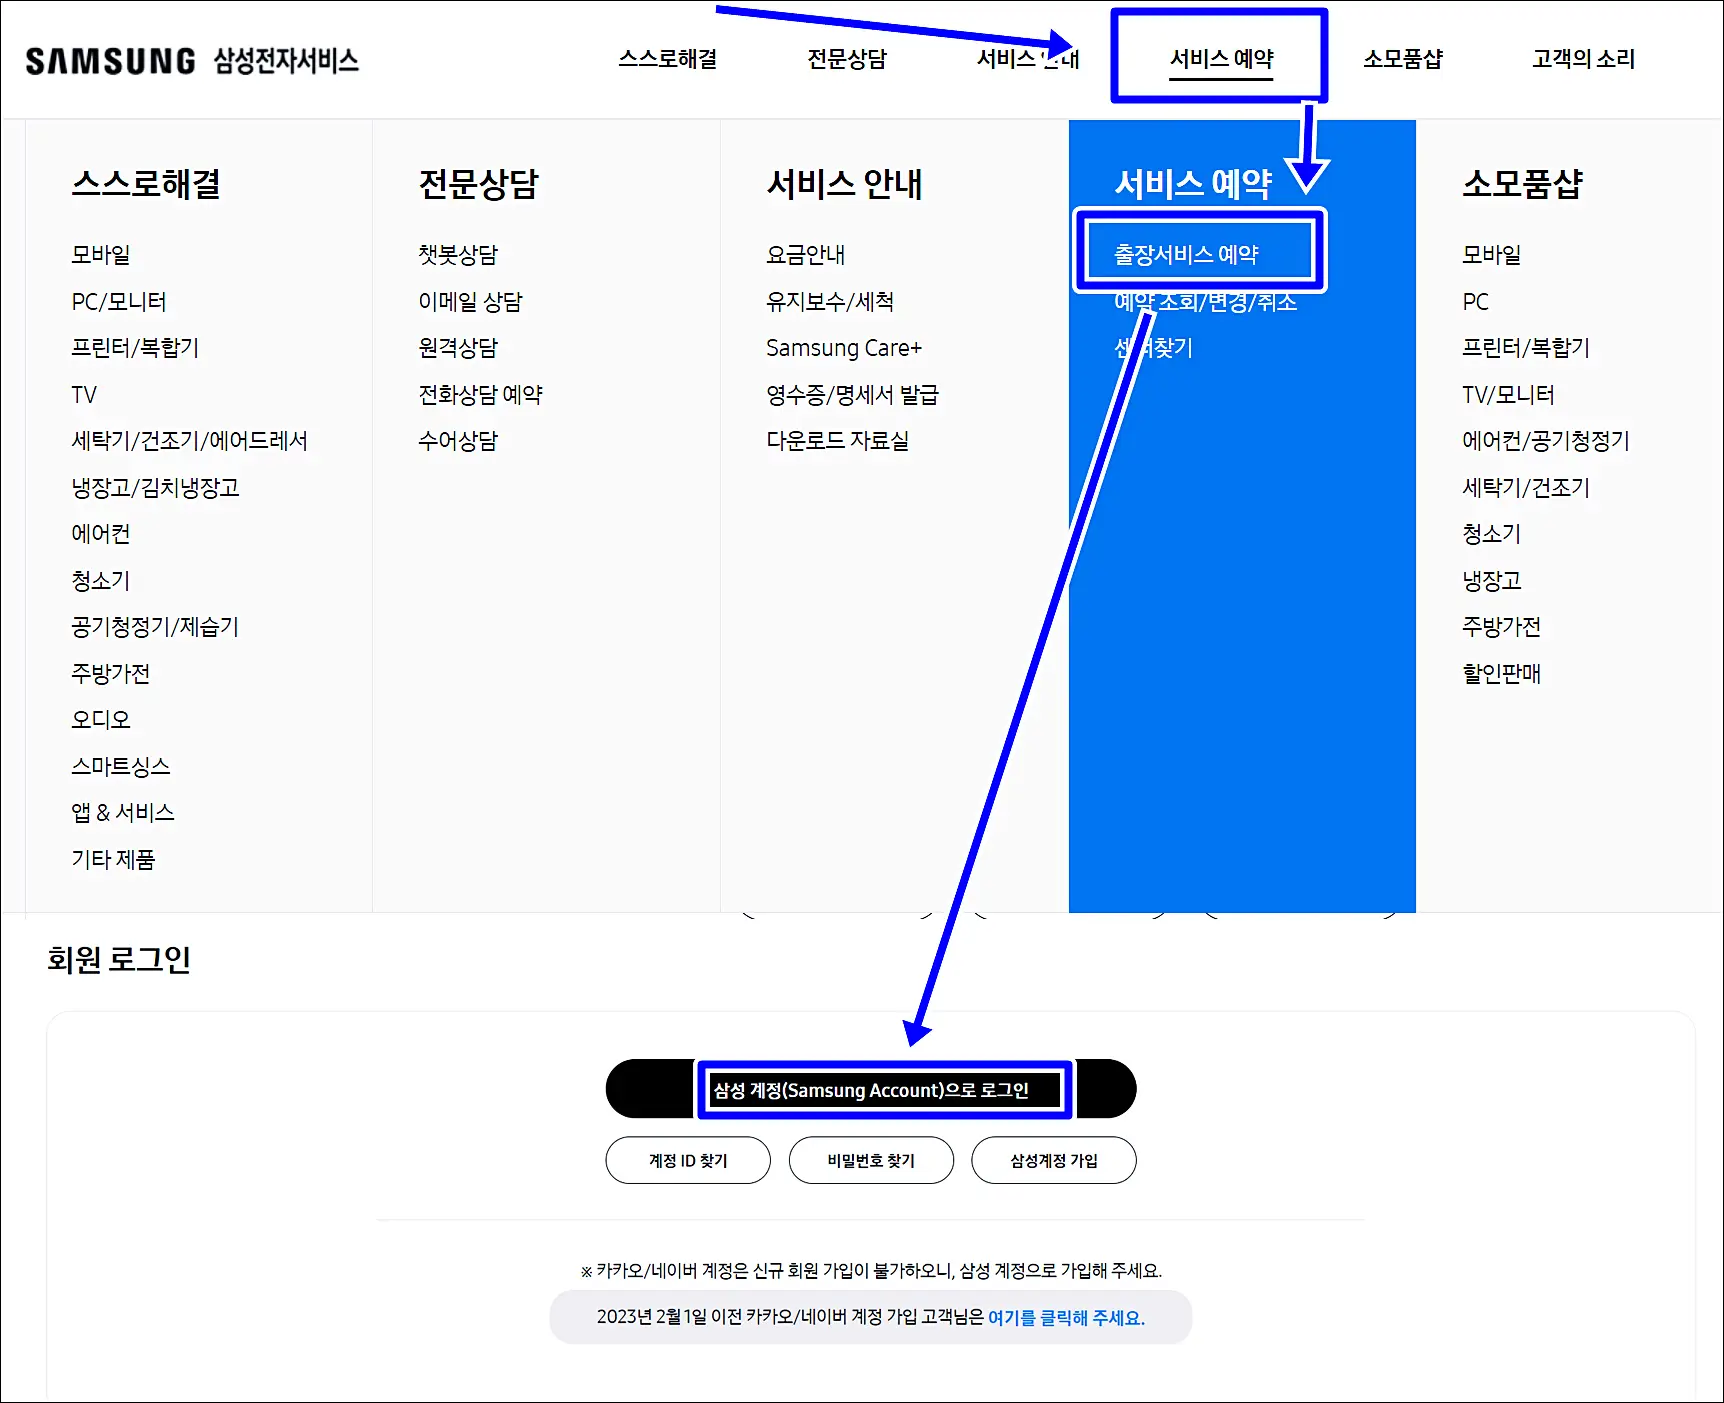1724x1403 pixels.
Task: Select the 서비스 예약 top menu
Action: [x=1222, y=59]
